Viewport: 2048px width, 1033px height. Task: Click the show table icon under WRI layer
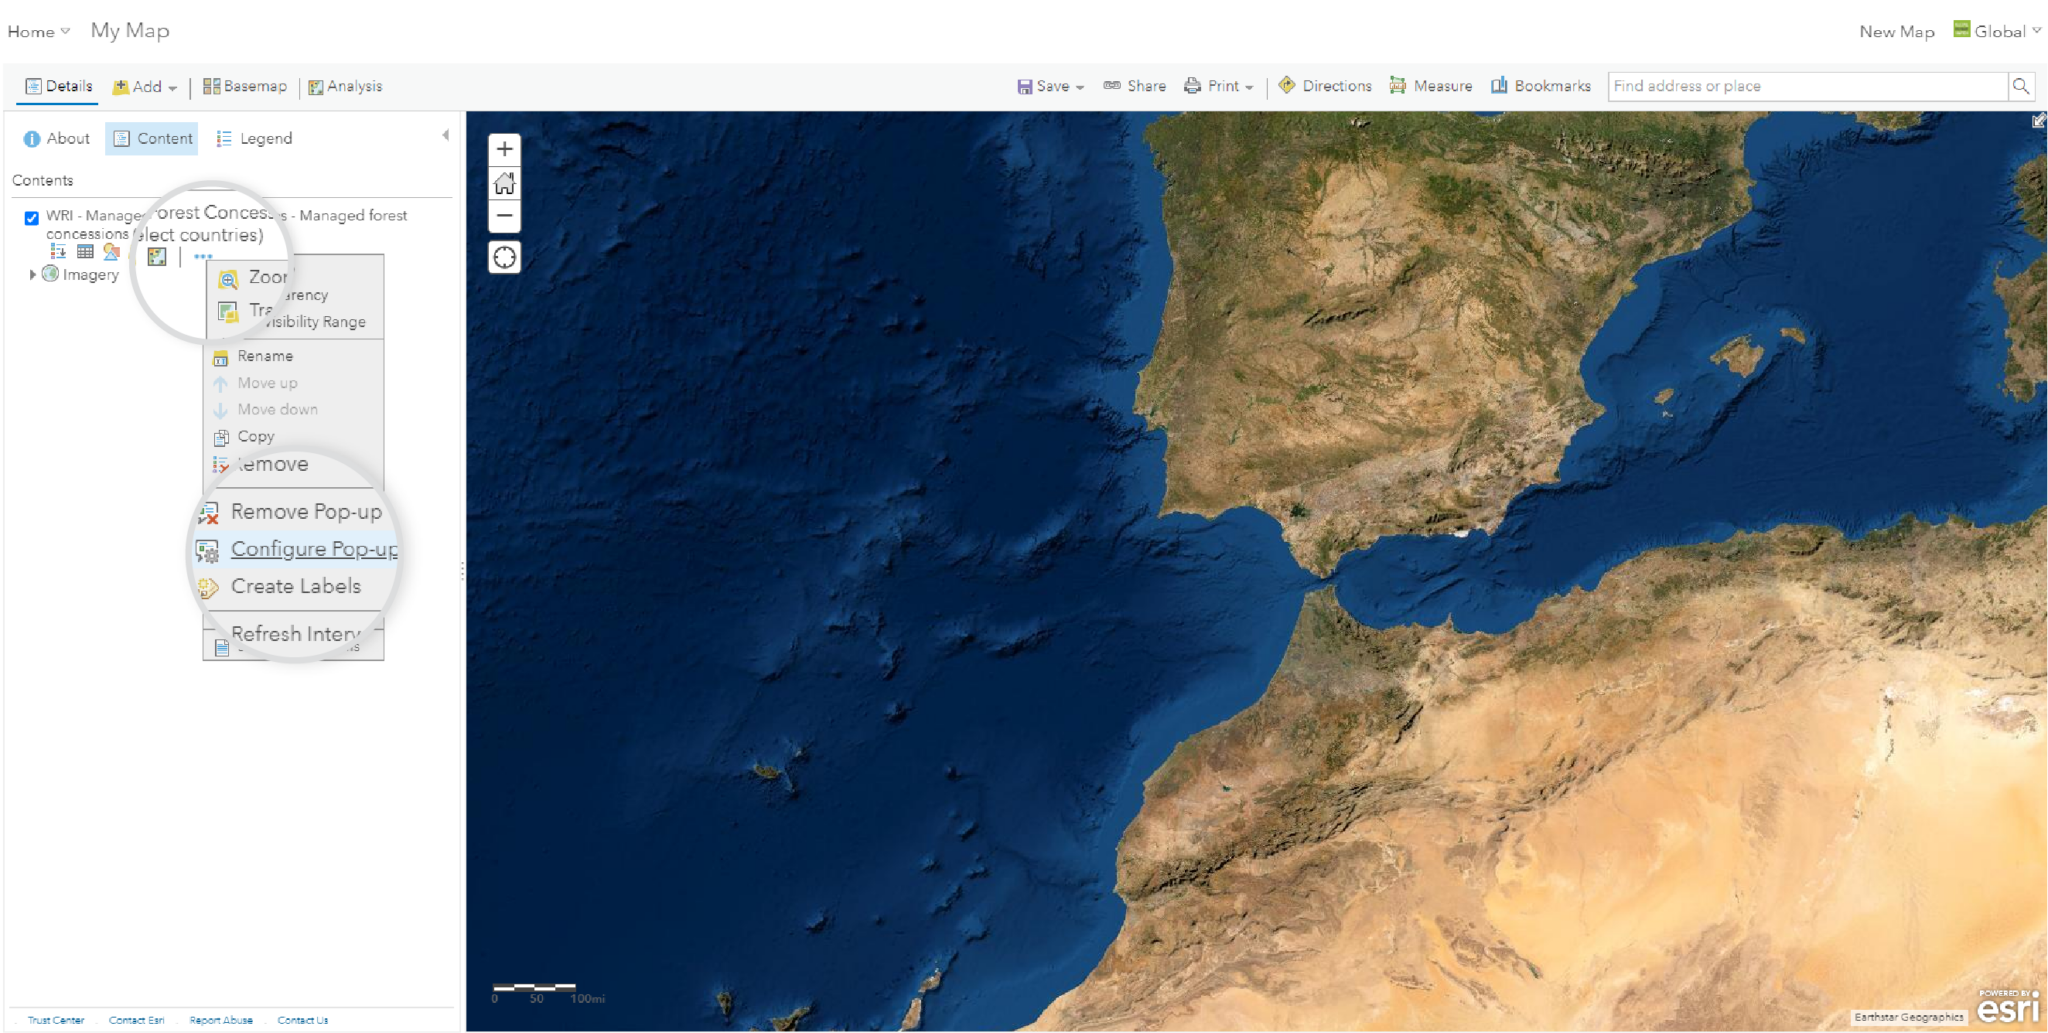85,252
